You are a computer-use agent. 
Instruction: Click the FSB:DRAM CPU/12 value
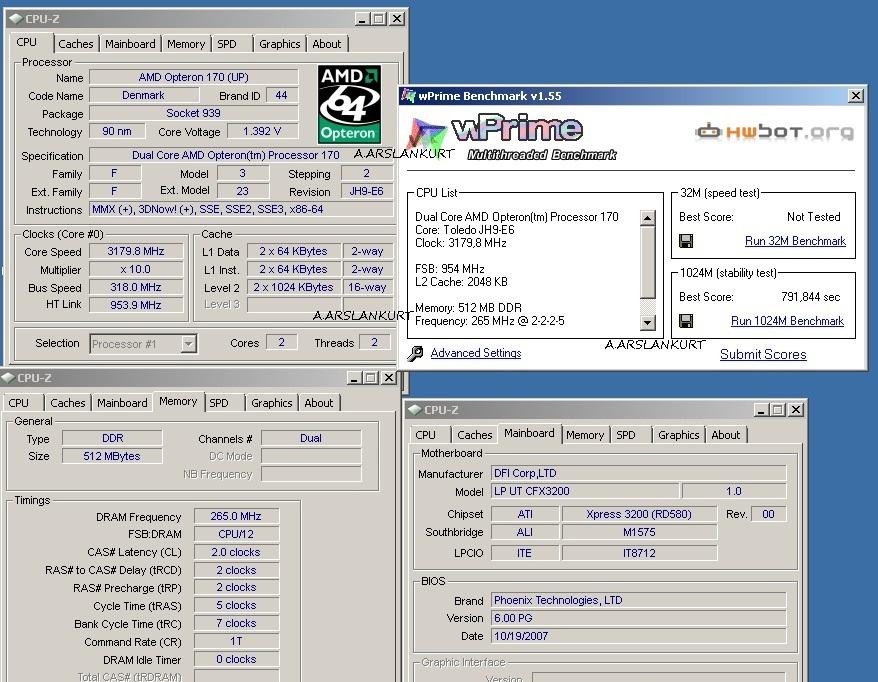click(x=236, y=534)
